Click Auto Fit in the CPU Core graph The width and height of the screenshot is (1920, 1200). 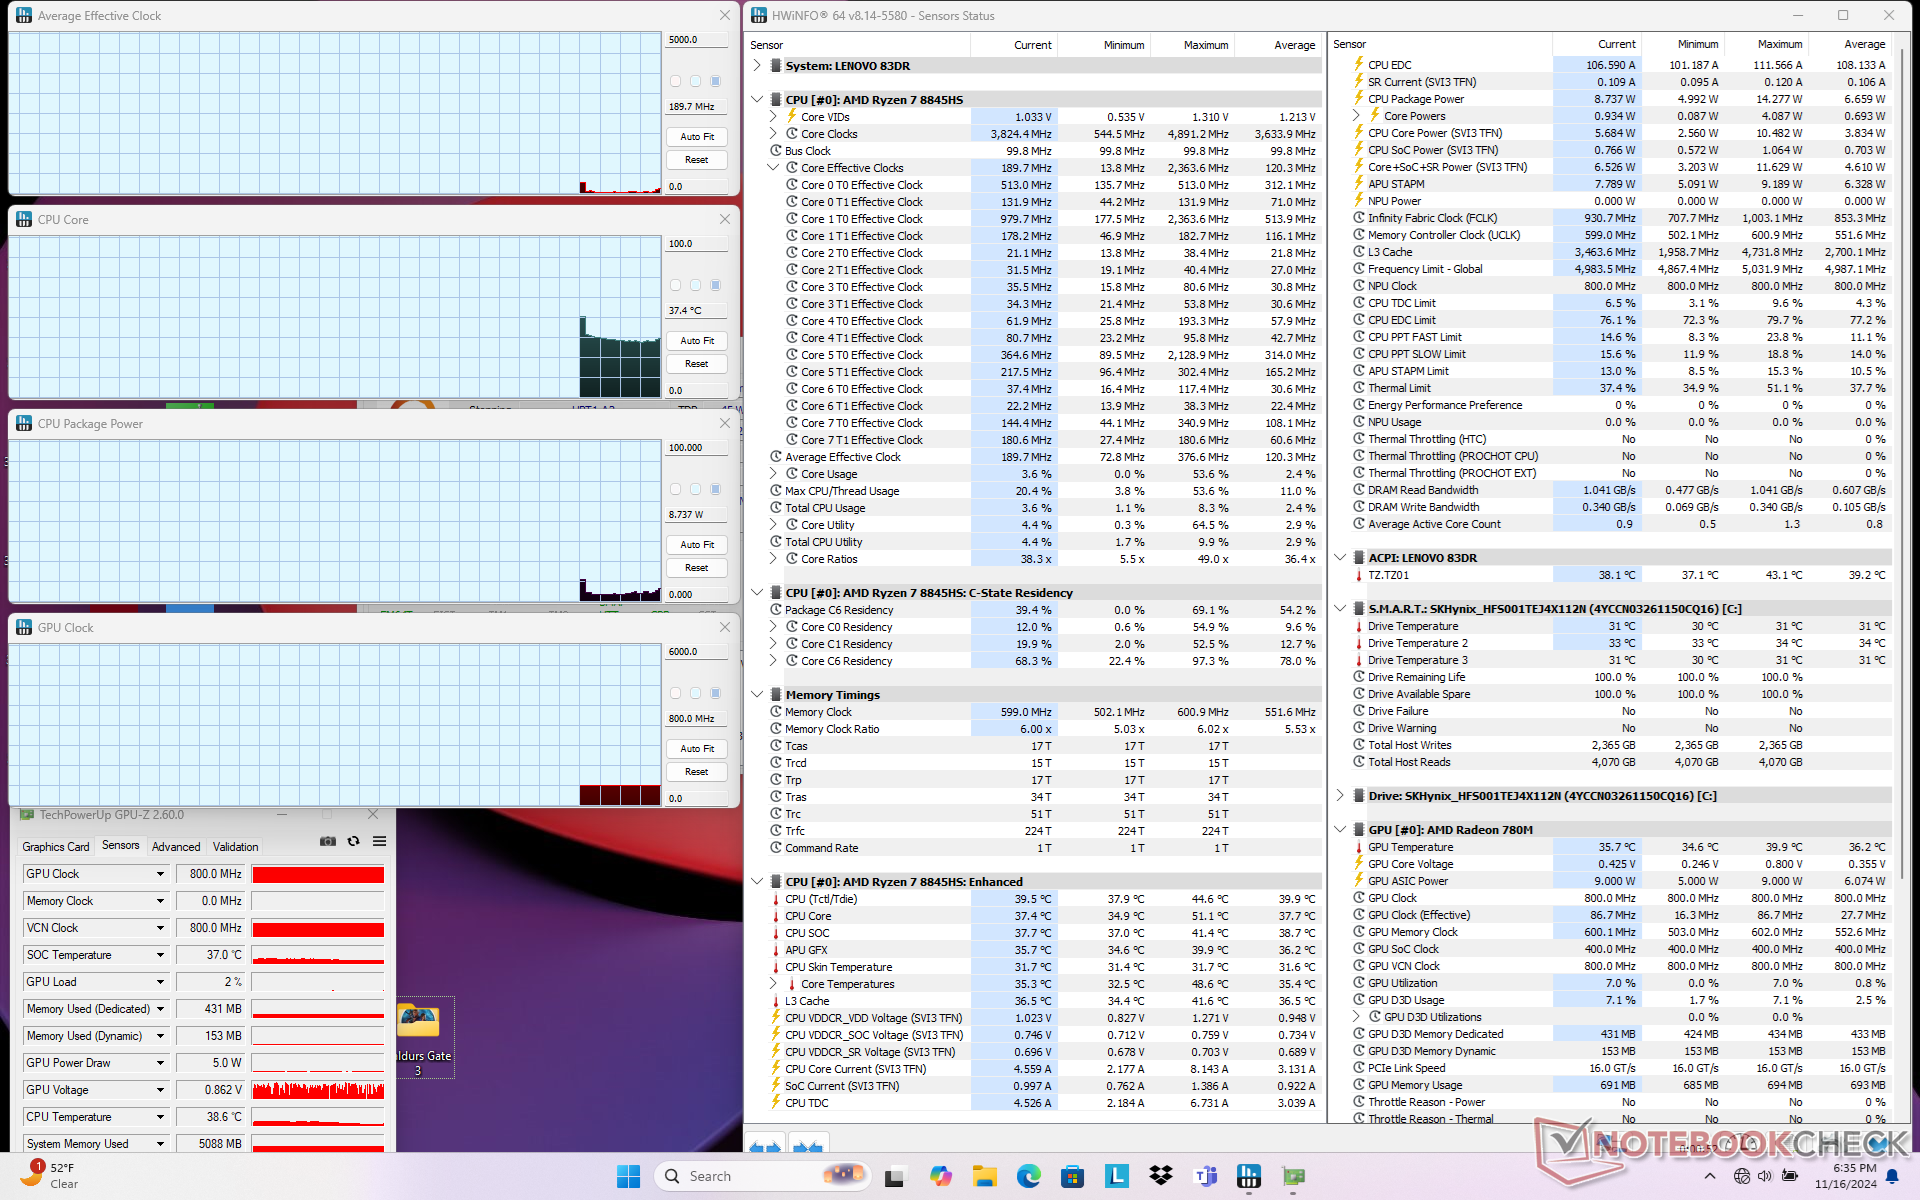(697, 341)
